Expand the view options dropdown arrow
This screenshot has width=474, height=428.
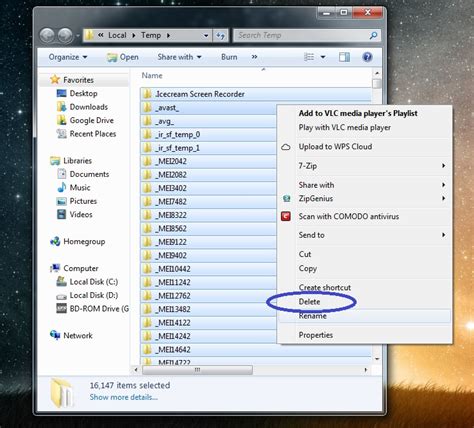[323, 57]
